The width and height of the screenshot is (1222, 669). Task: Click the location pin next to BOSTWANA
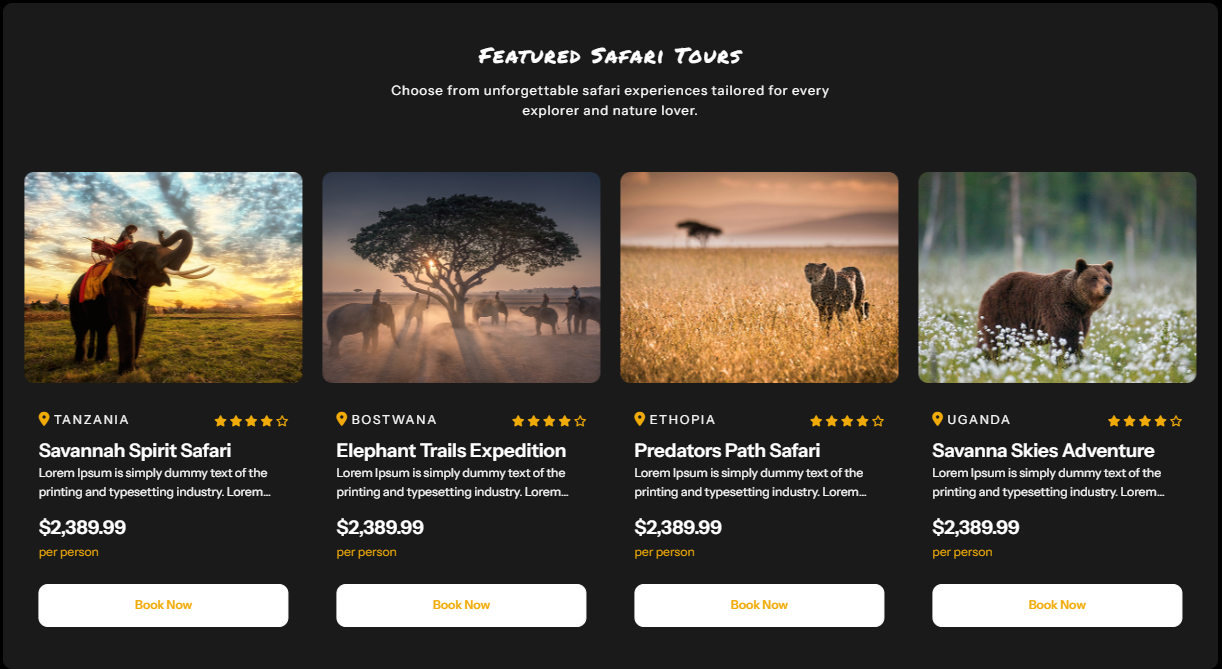click(342, 419)
